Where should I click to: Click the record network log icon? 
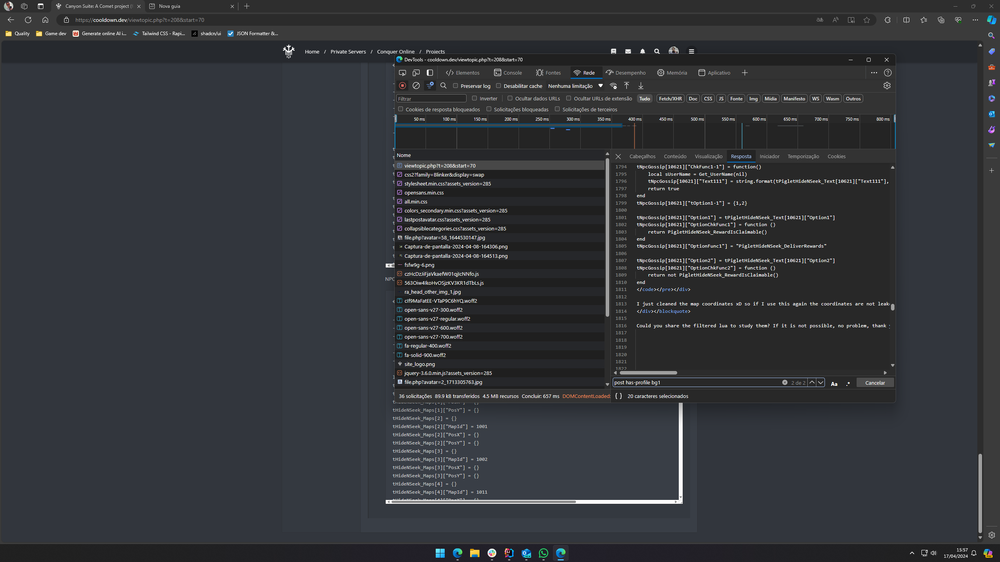click(x=403, y=86)
